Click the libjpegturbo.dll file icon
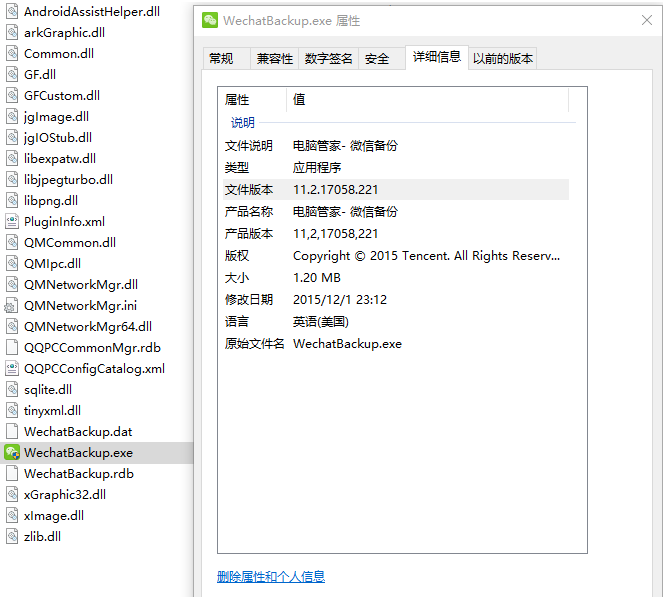 click(12, 180)
